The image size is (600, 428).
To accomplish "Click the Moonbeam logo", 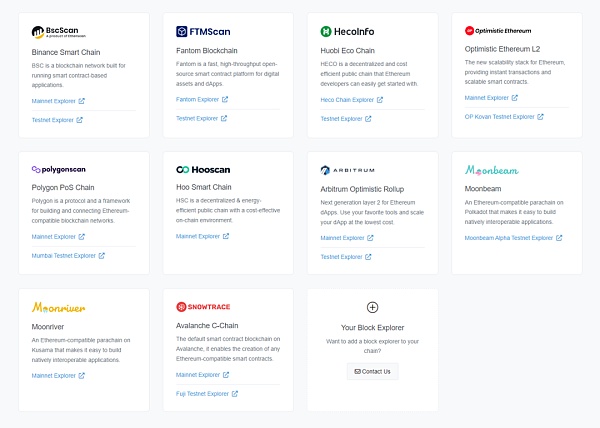I will (492, 170).
